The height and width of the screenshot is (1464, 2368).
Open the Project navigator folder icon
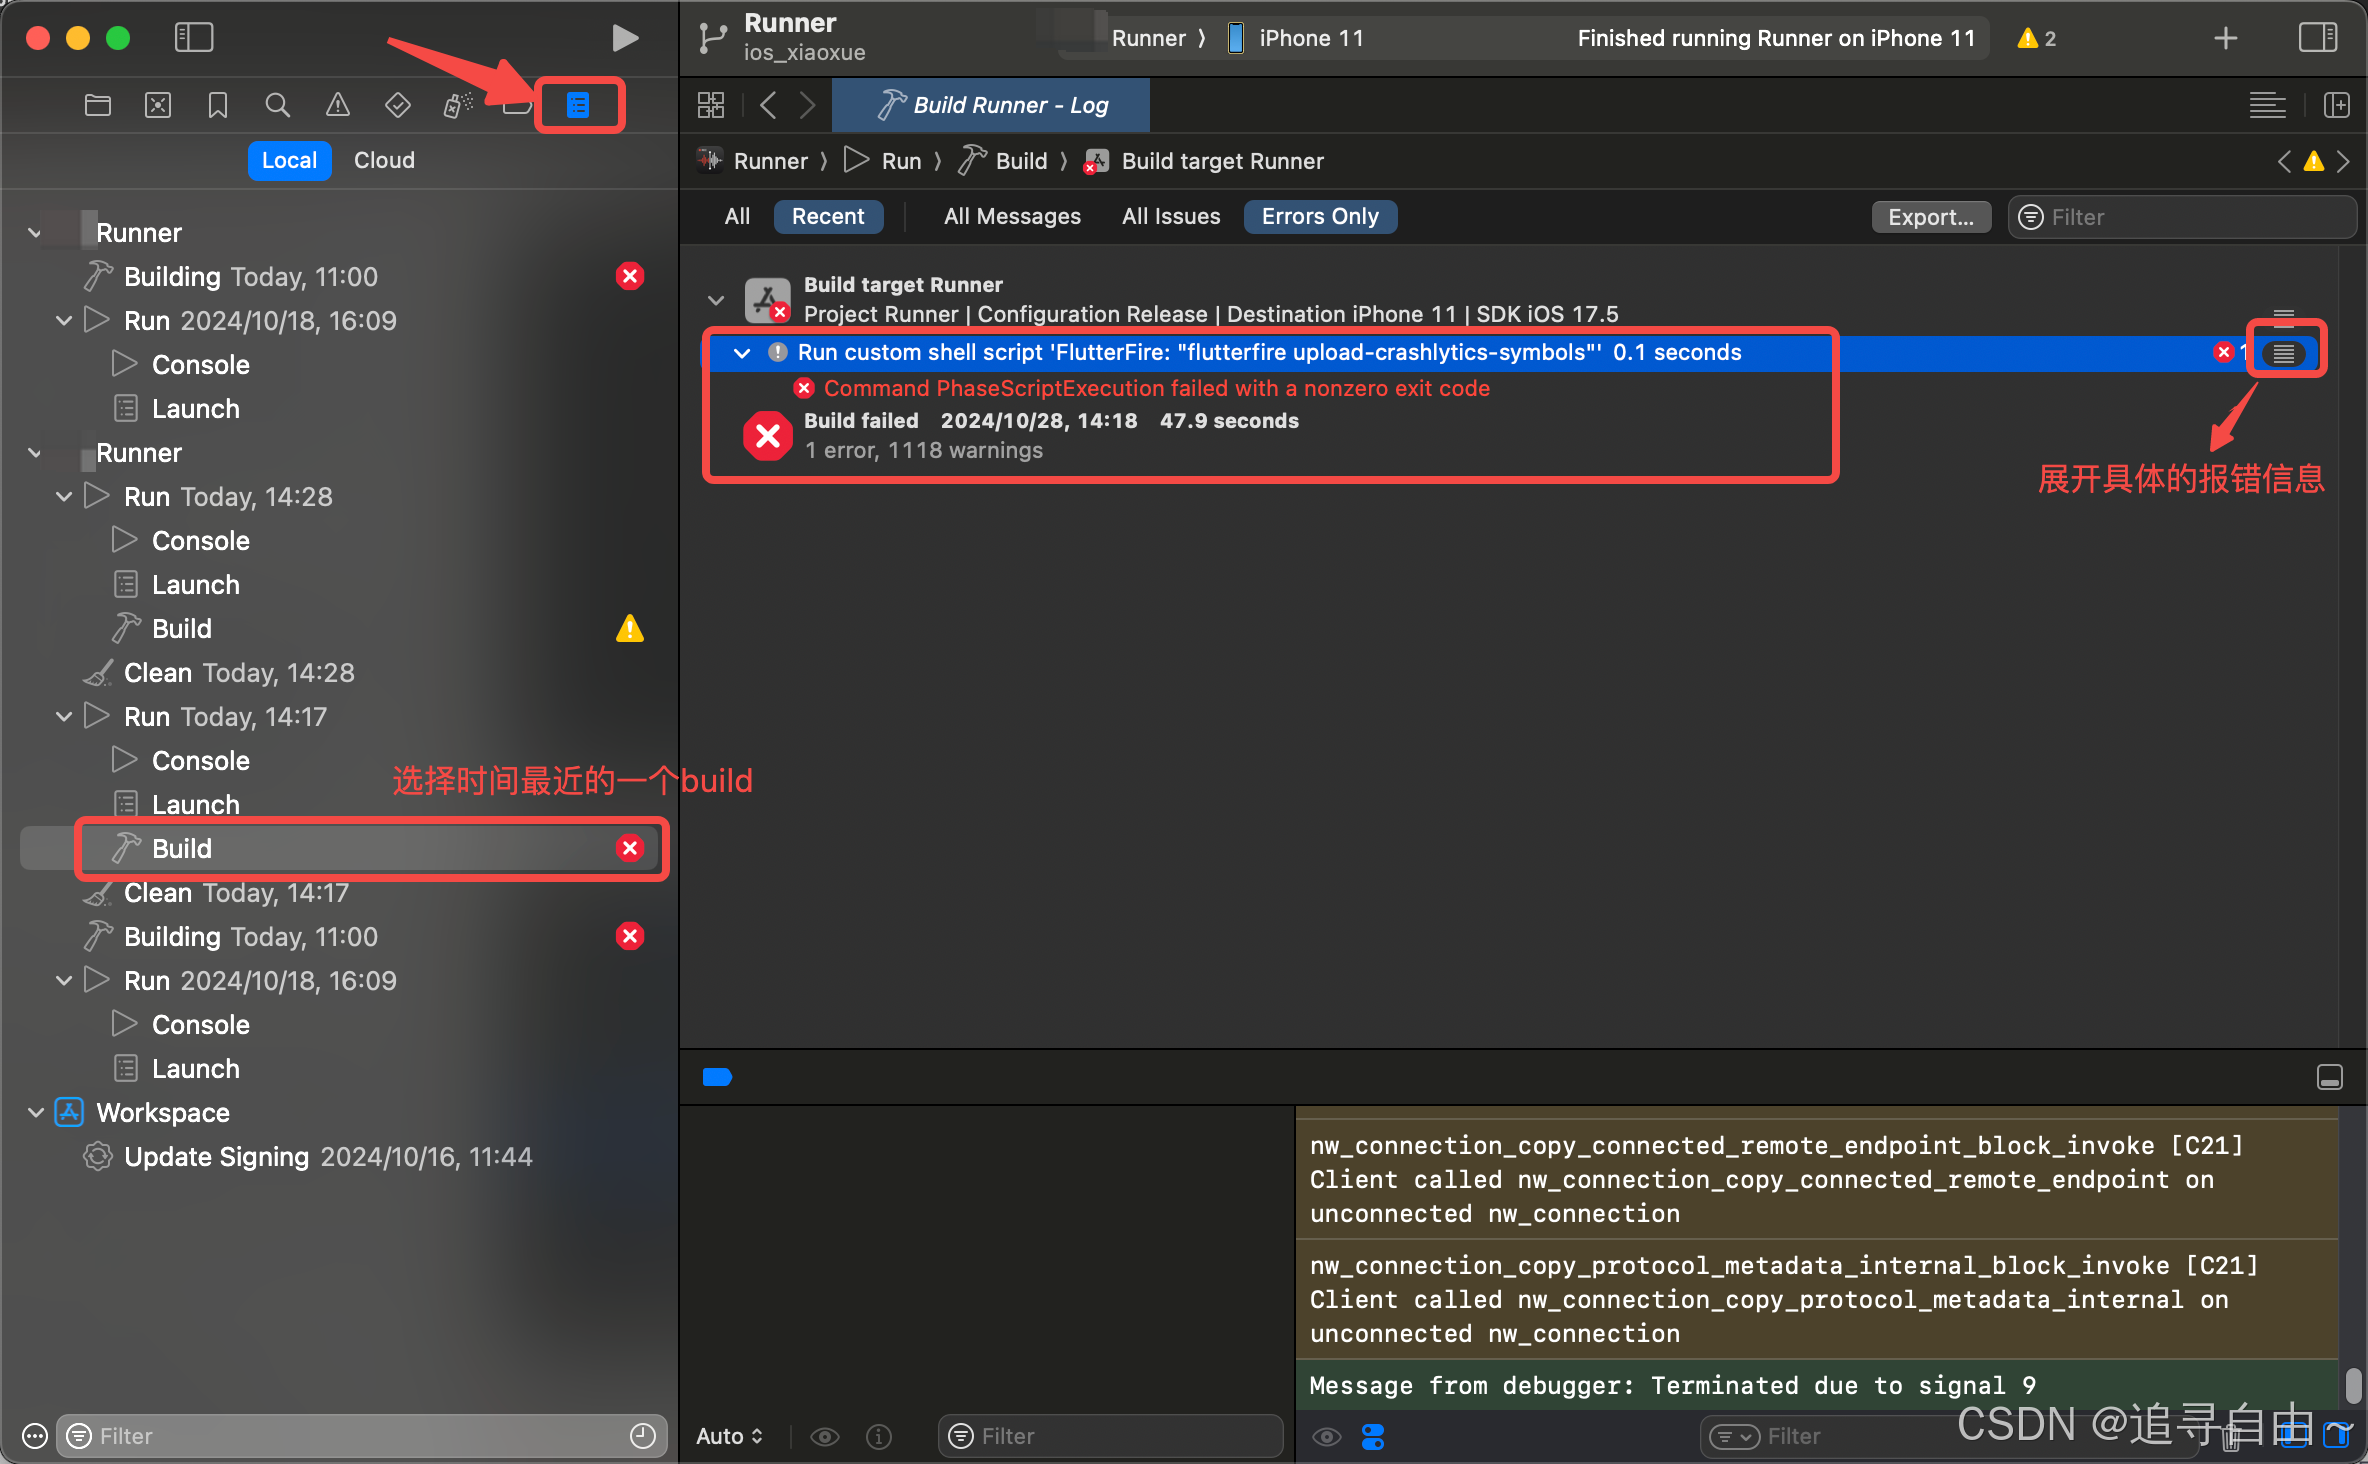tap(98, 105)
